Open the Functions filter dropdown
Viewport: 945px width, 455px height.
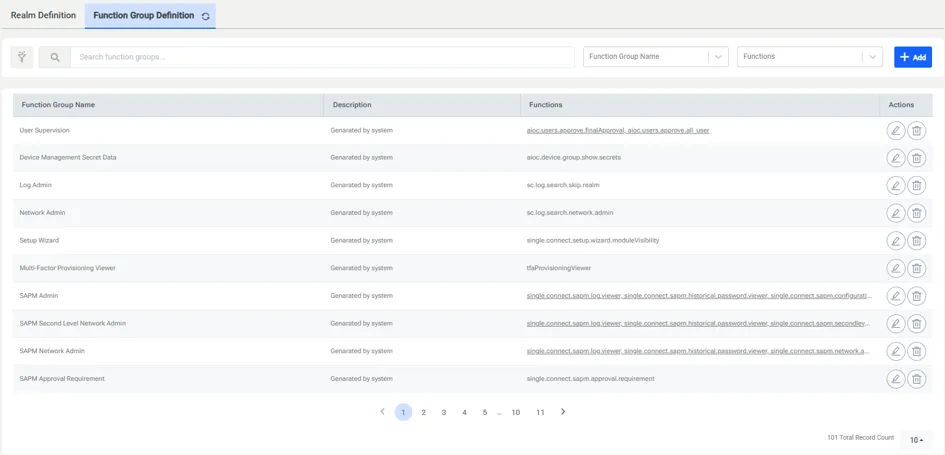810,57
